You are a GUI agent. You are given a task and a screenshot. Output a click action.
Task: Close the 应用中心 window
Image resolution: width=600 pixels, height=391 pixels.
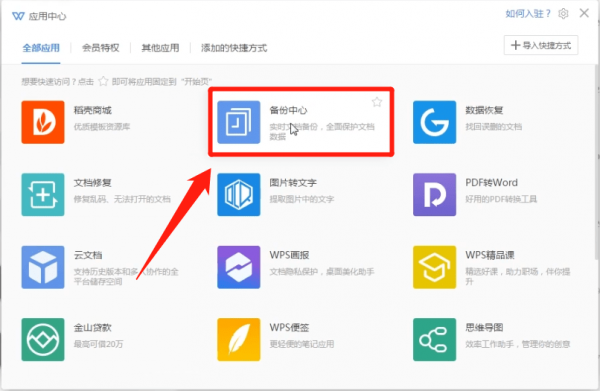point(584,13)
